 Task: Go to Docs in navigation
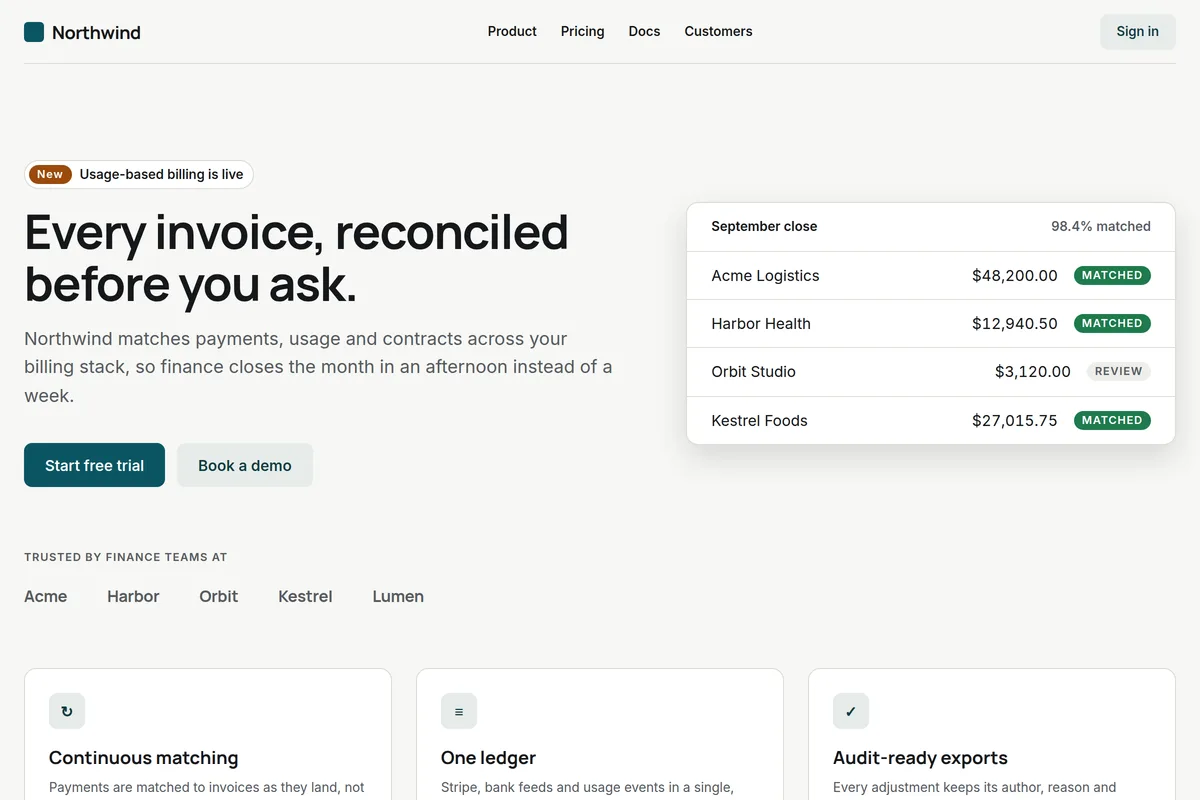[x=644, y=31]
